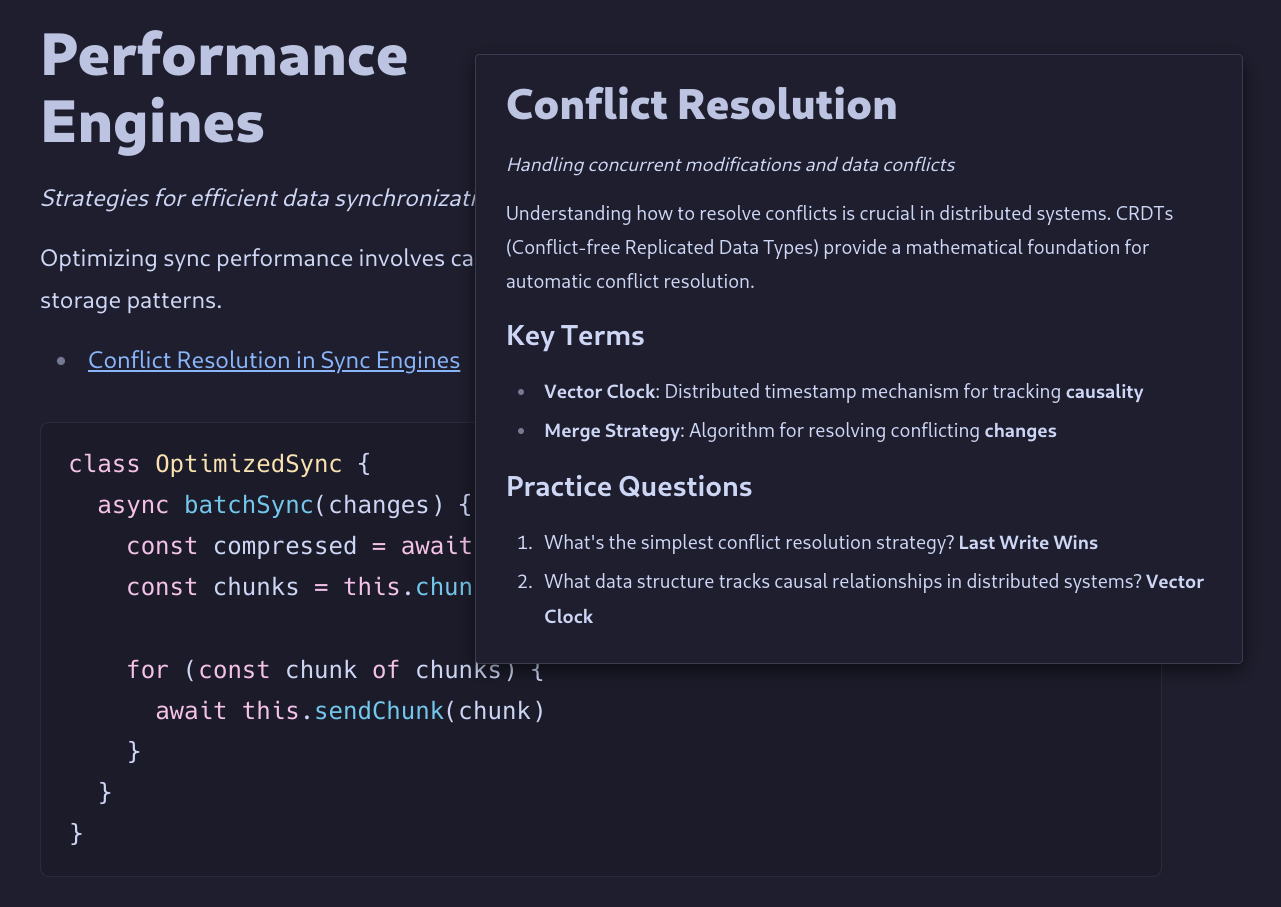Click the bold word causality
The image size is (1281, 907).
(x=1104, y=392)
